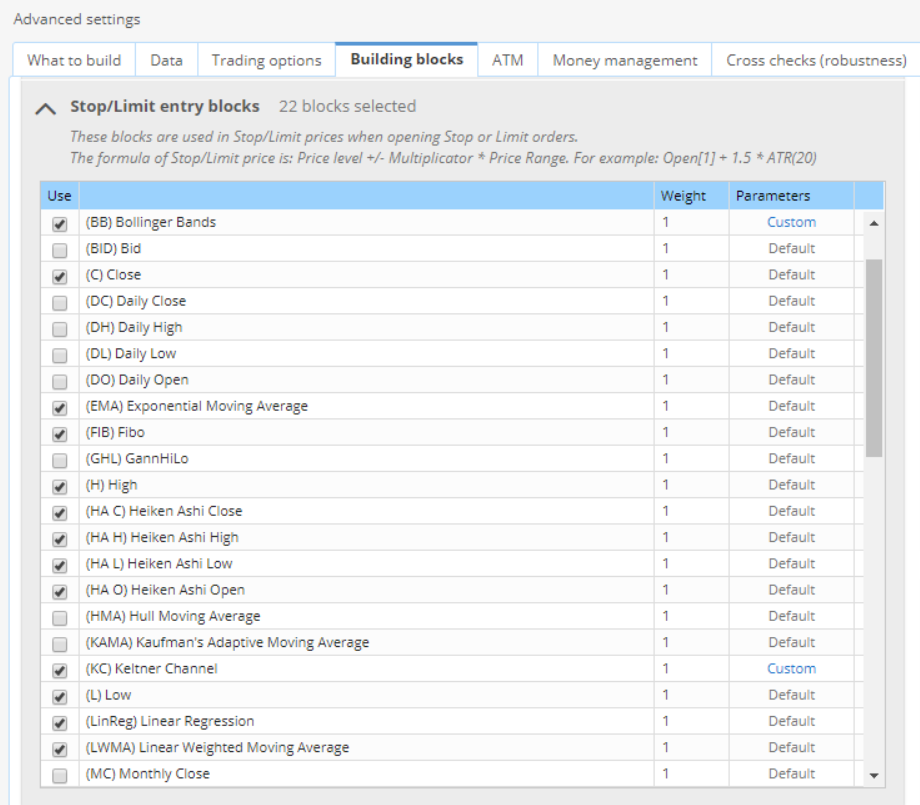The width and height of the screenshot is (920, 805).
Task: Open the Trading options tab
Action: [266, 60]
